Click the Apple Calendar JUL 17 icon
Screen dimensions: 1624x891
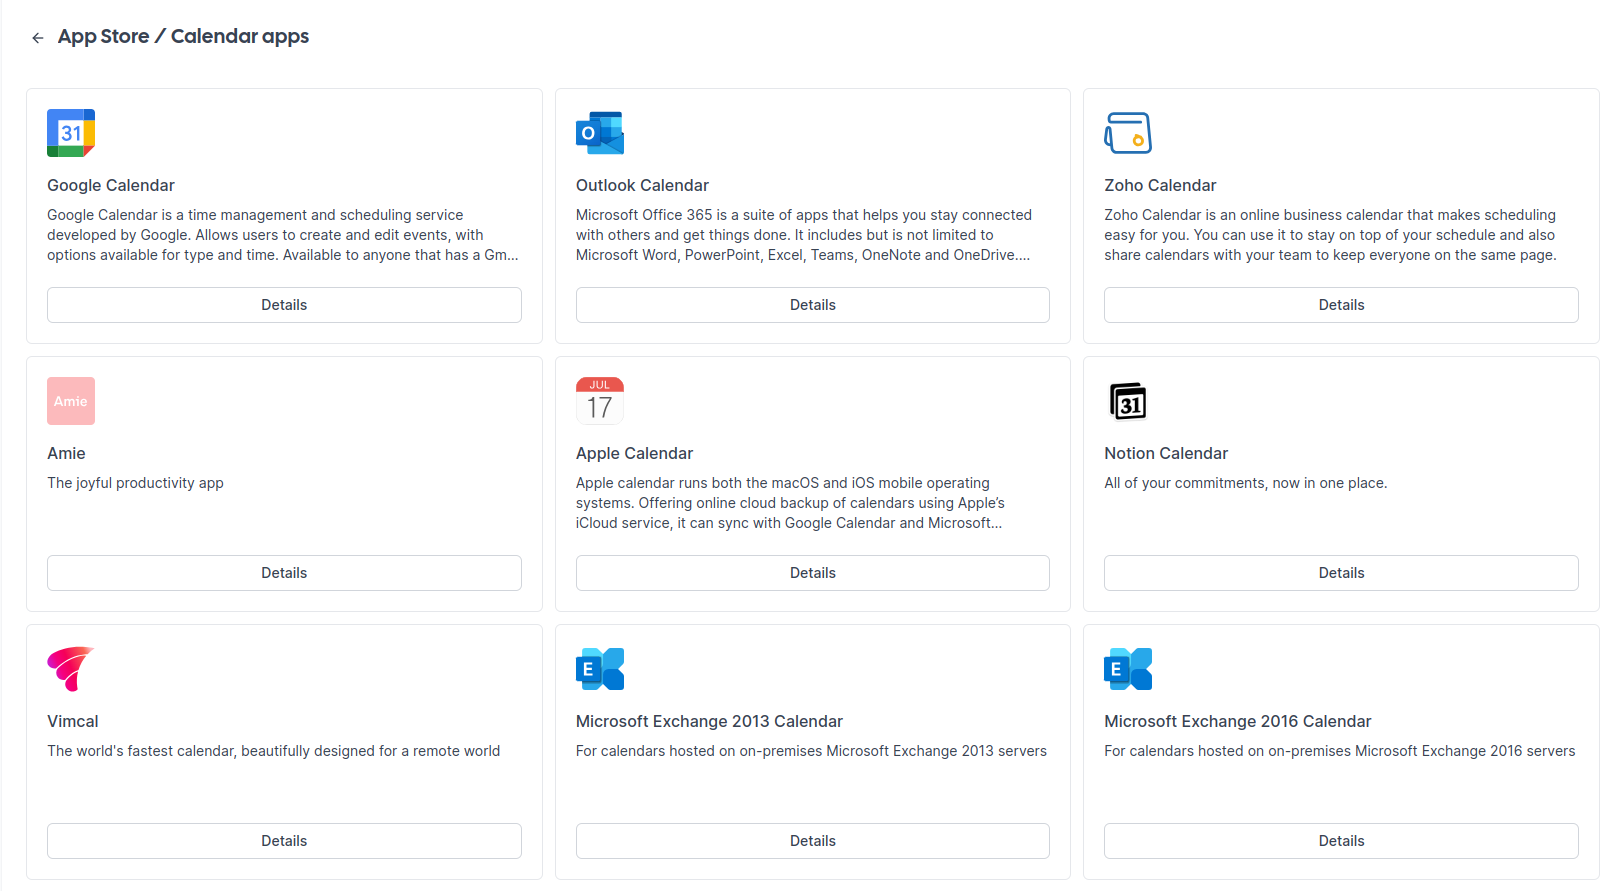(x=600, y=401)
